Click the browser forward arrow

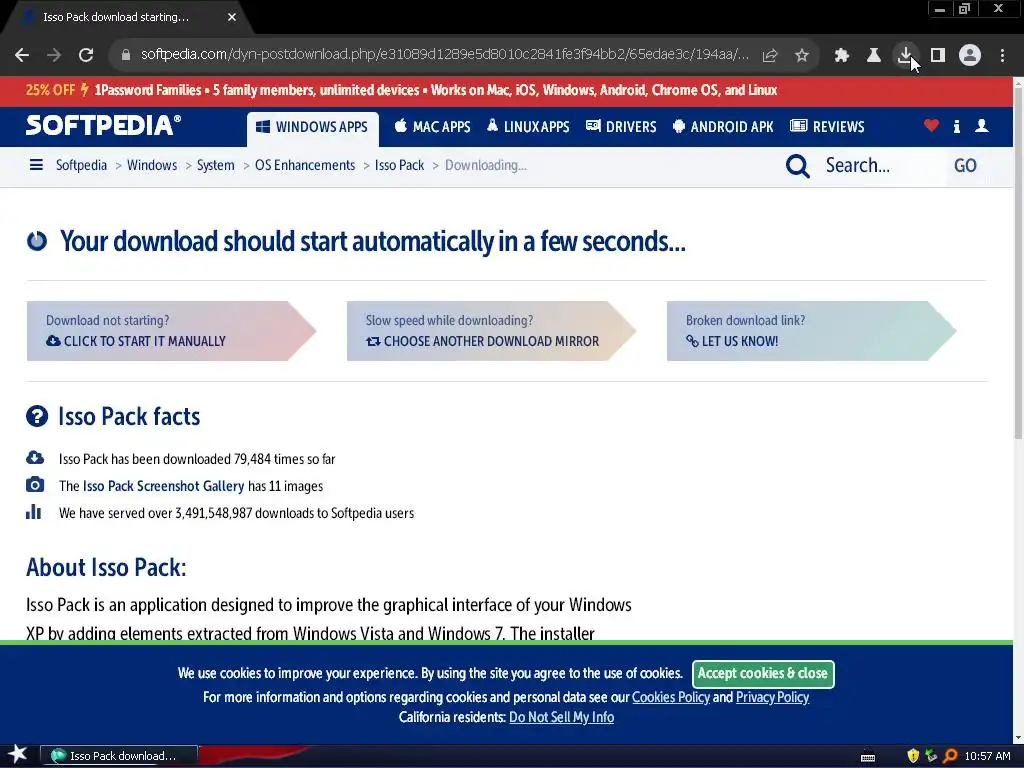tap(54, 55)
